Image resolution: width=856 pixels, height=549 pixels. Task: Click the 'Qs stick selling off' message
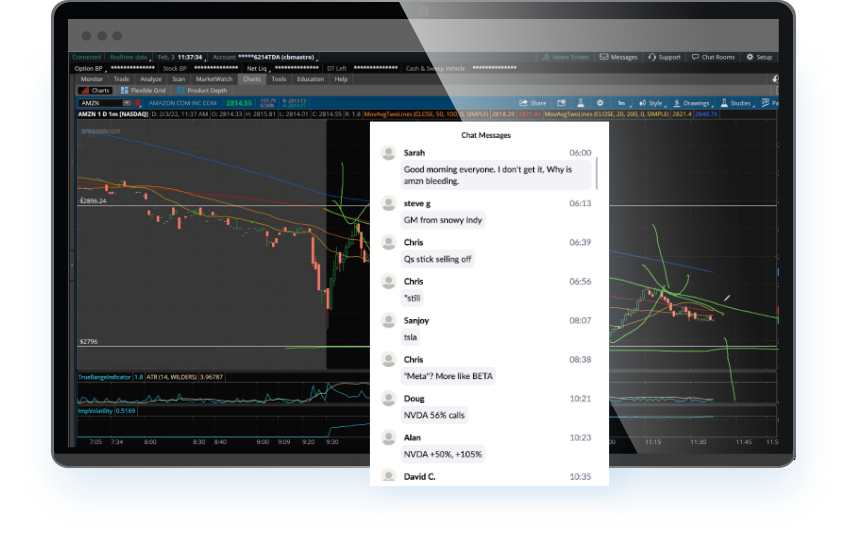pos(437,259)
